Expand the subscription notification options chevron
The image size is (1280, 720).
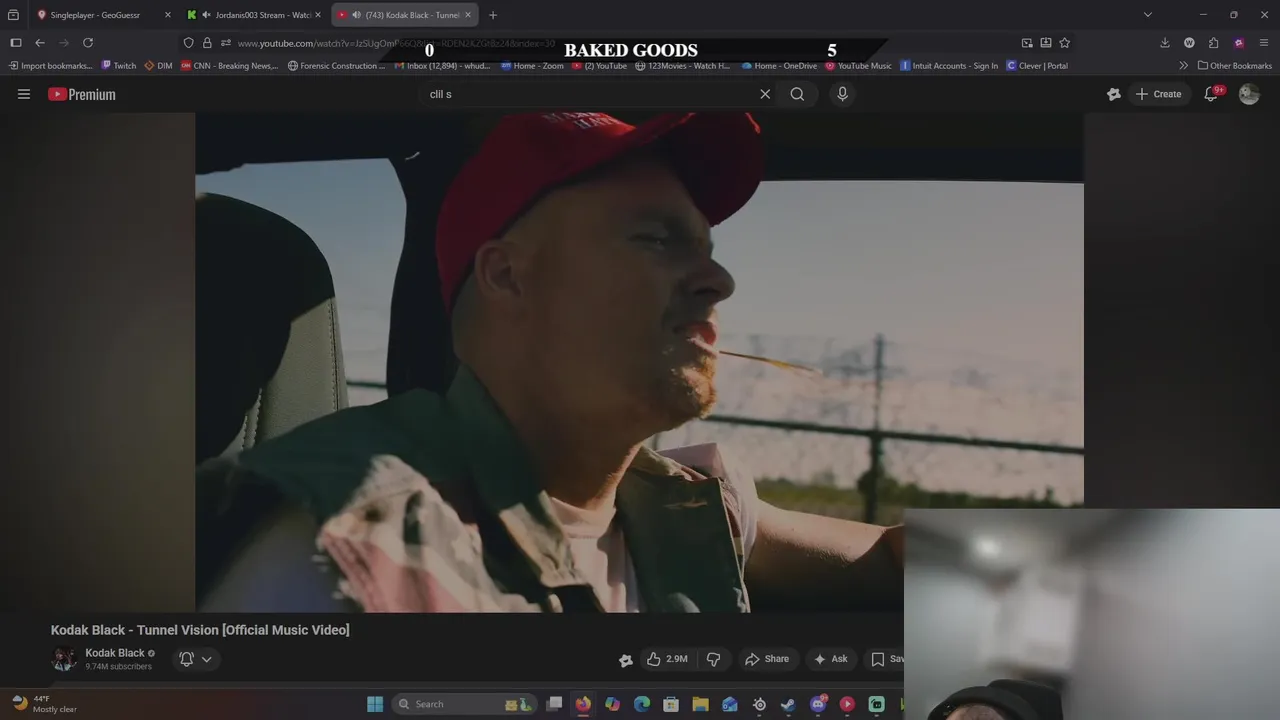click(x=207, y=659)
